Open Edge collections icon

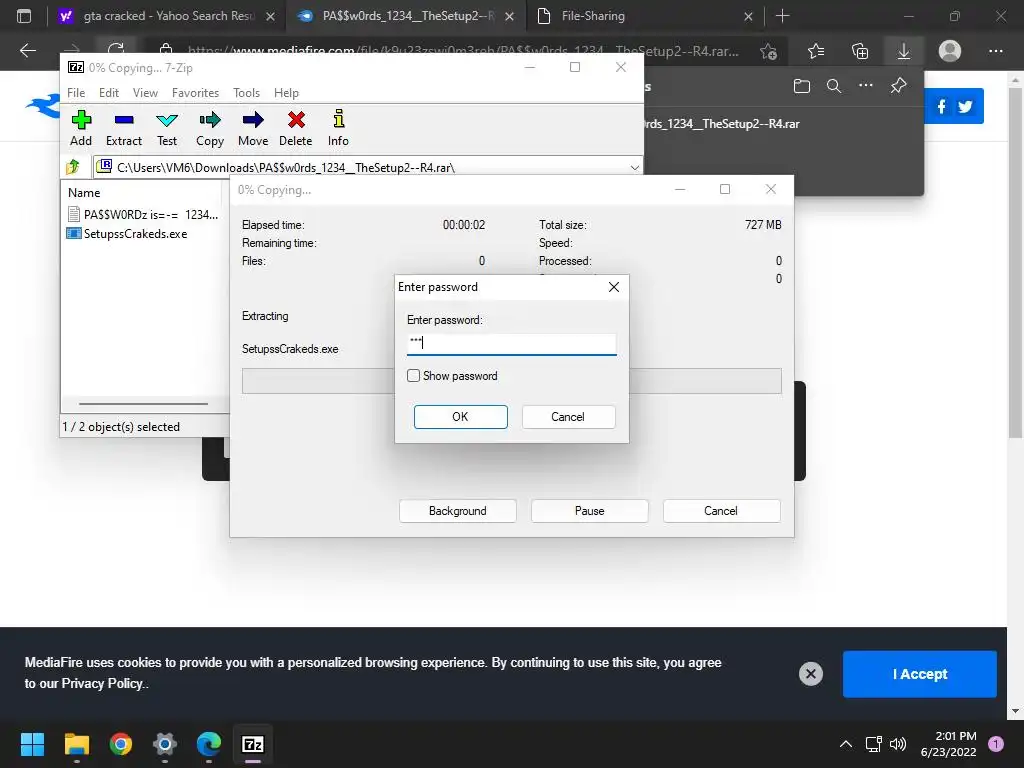860,51
